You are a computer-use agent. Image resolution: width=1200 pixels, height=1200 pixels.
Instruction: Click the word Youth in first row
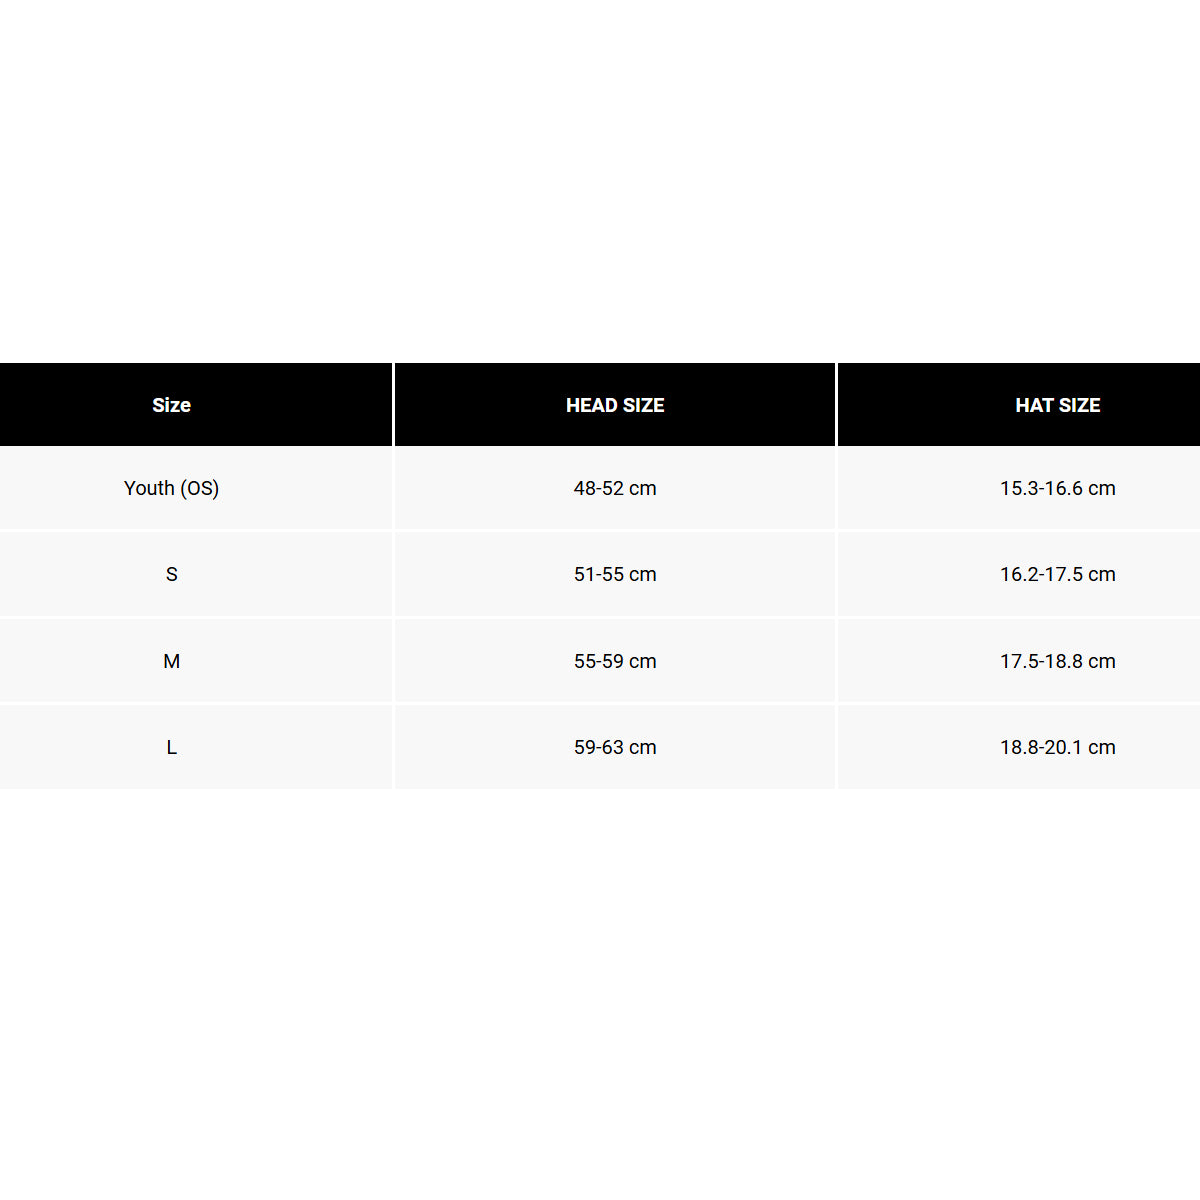click(149, 488)
